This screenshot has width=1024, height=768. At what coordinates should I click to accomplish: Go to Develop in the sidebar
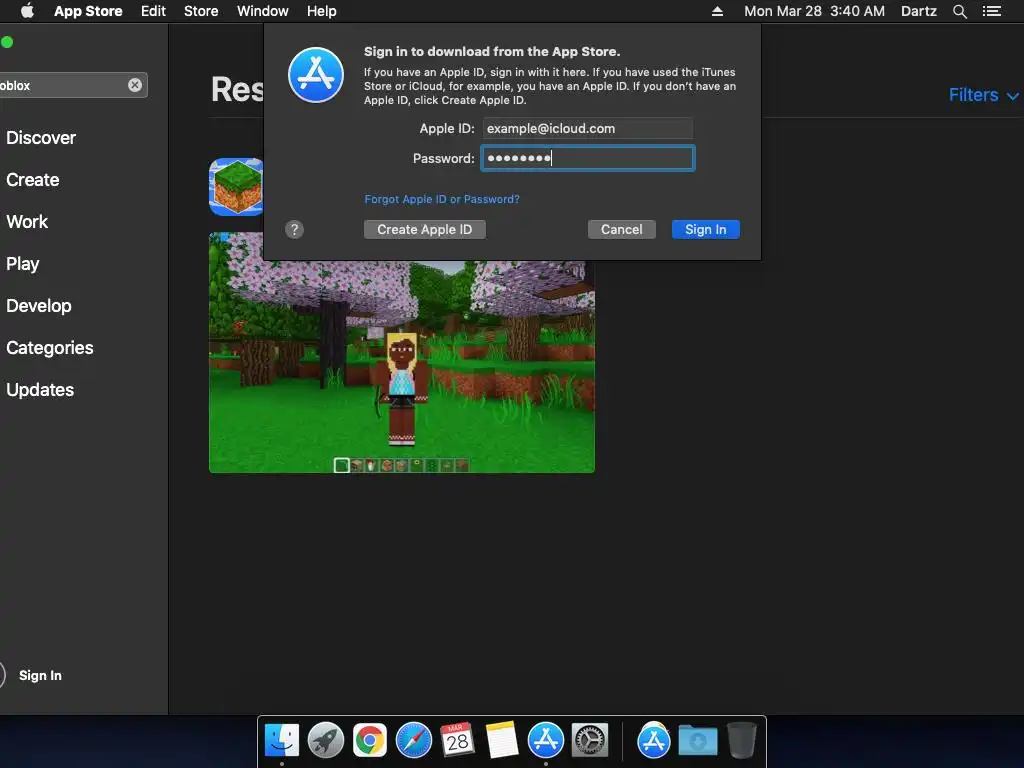(39, 306)
